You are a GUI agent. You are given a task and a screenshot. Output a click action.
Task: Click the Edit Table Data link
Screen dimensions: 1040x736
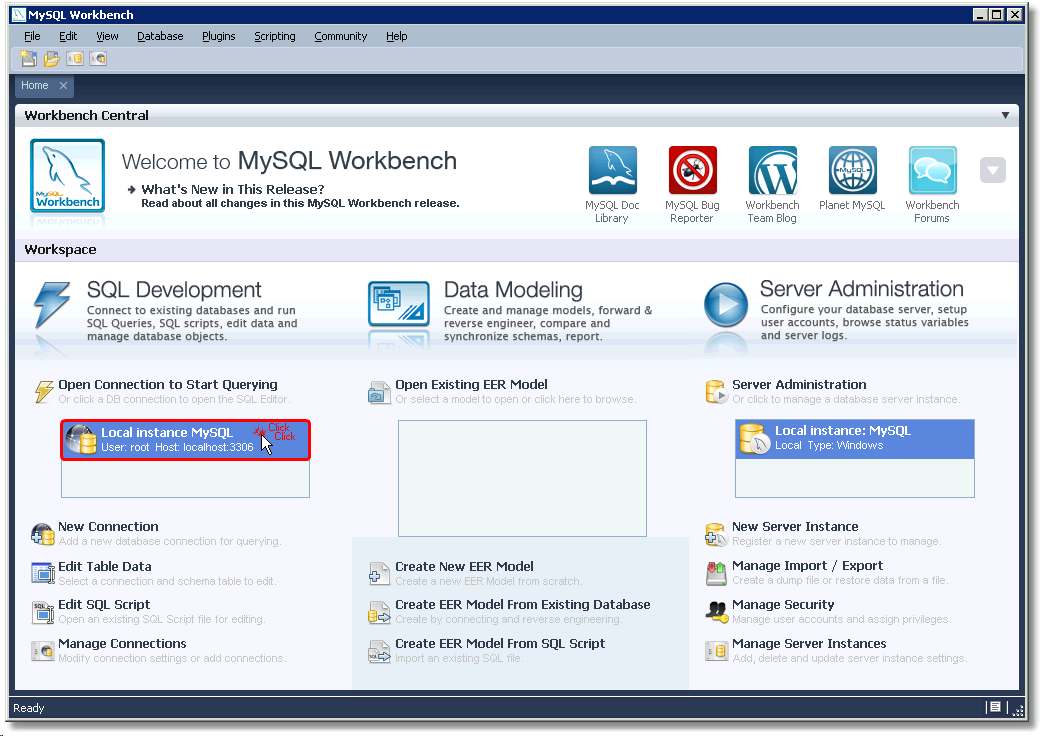coord(105,566)
